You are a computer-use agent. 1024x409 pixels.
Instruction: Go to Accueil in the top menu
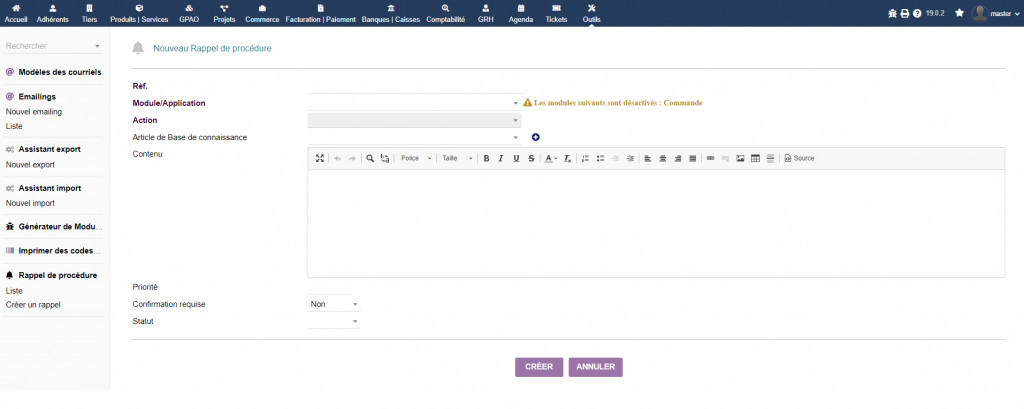click(16, 14)
